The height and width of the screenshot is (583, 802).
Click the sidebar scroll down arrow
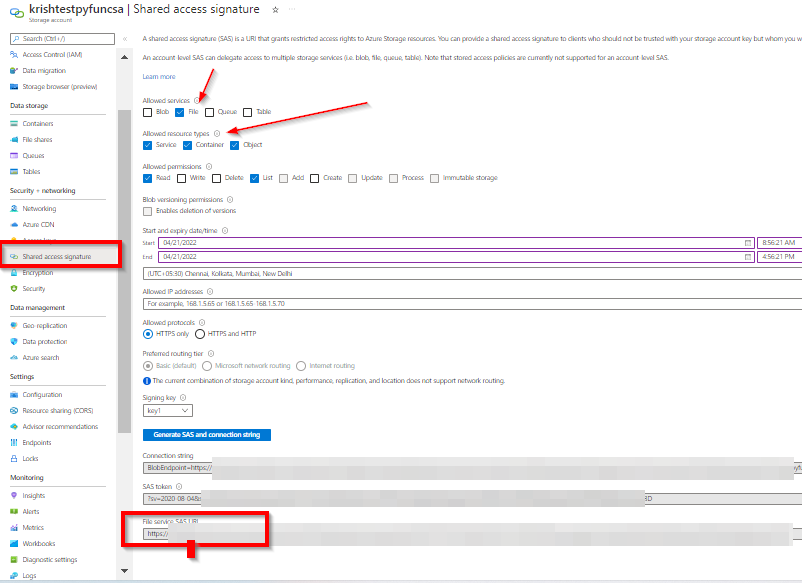[124, 571]
